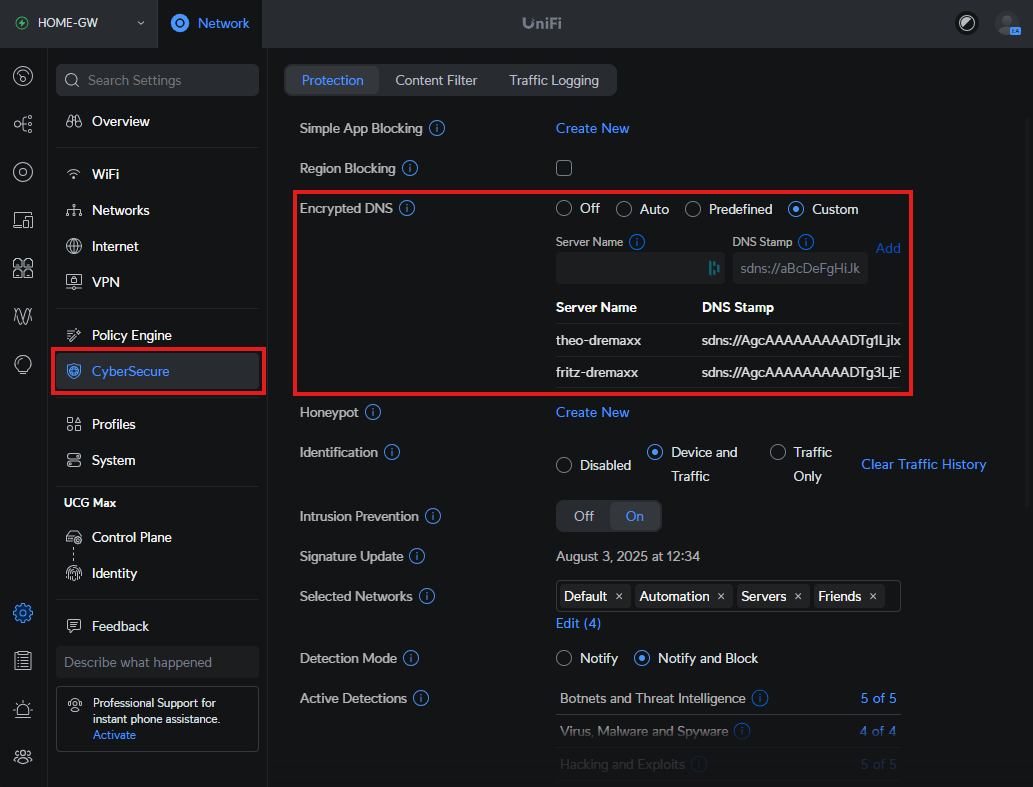1033x787 pixels.
Task: Select Encrypted DNS Predefined radio
Action: click(692, 209)
